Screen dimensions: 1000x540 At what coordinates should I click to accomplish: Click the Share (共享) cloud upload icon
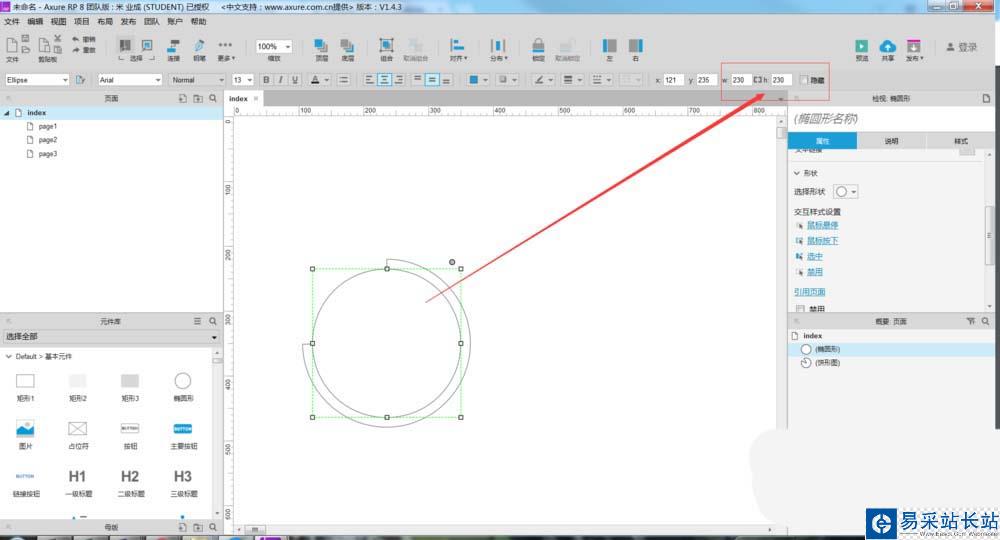point(887,47)
